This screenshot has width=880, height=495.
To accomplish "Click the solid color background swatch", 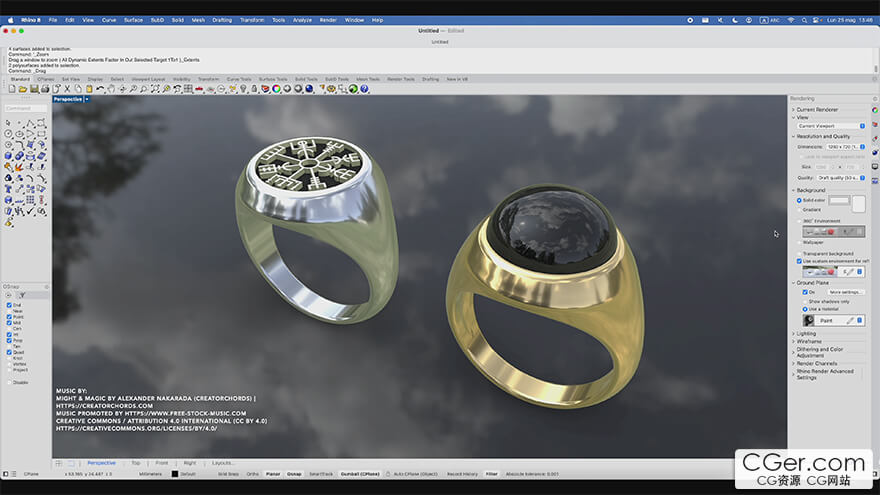I will click(840, 200).
